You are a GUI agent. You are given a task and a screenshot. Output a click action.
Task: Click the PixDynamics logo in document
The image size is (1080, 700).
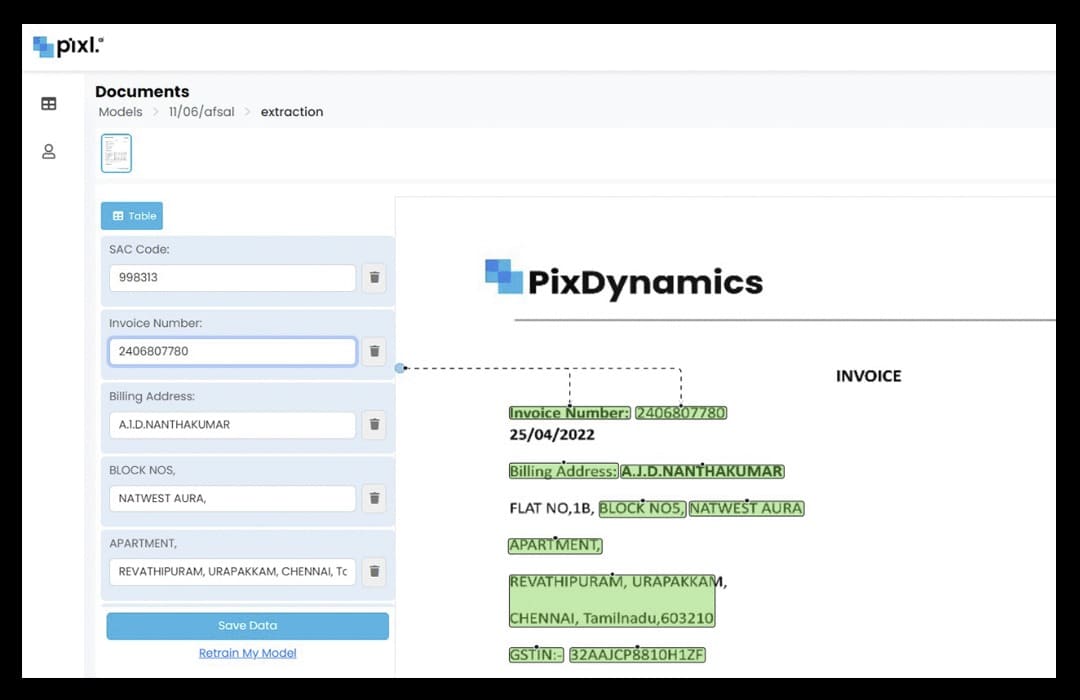(x=624, y=280)
